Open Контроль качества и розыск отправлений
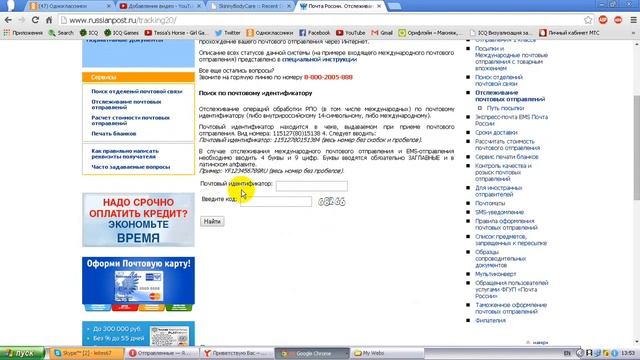 pyautogui.click(x=503, y=172)
